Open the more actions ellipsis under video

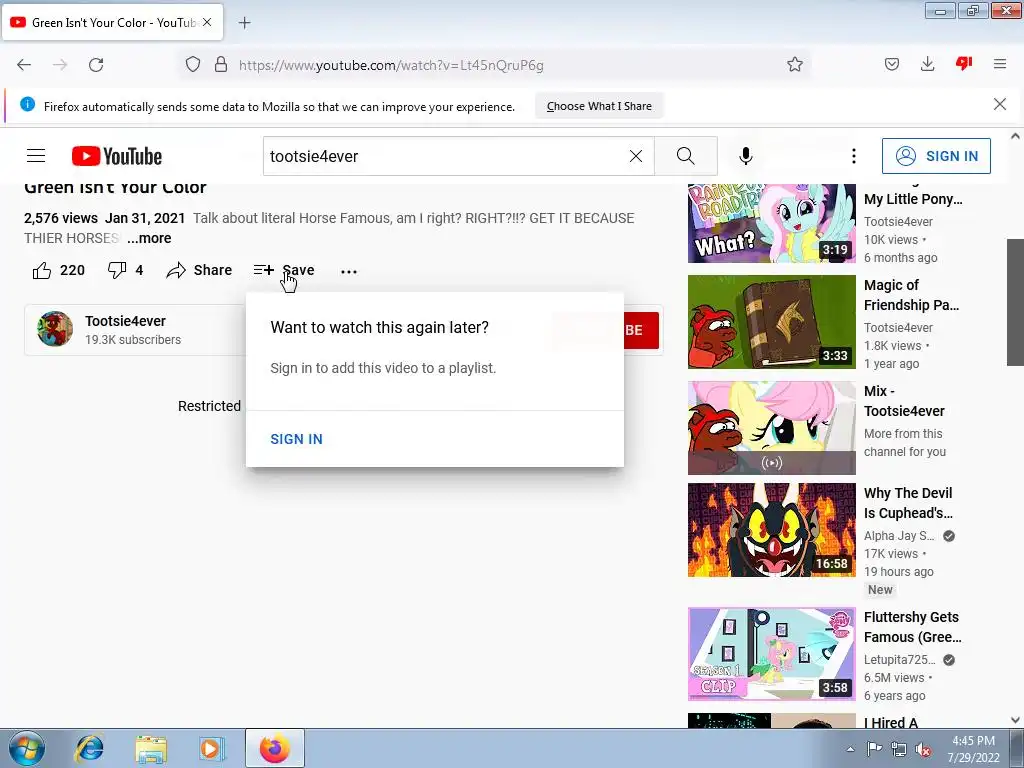coord(349,271)
